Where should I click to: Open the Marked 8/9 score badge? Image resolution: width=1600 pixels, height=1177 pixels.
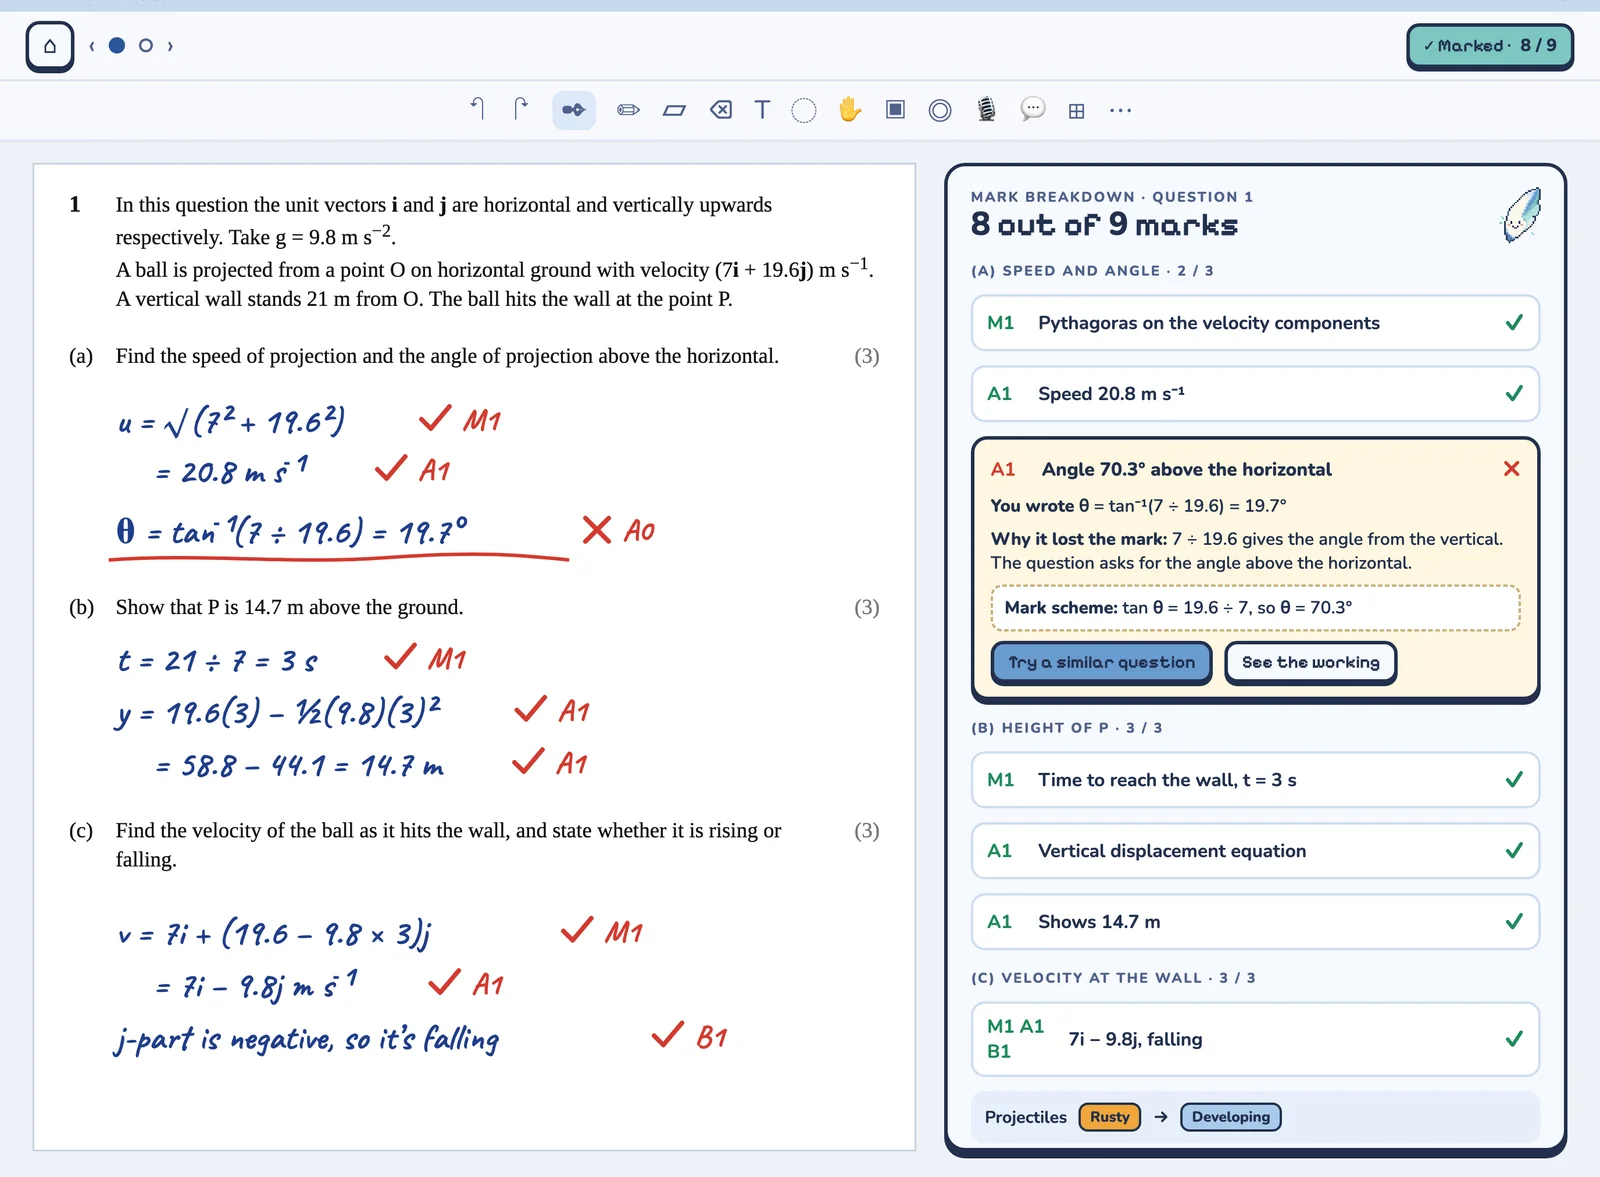pyautogui.click(x=1490, y=46)
